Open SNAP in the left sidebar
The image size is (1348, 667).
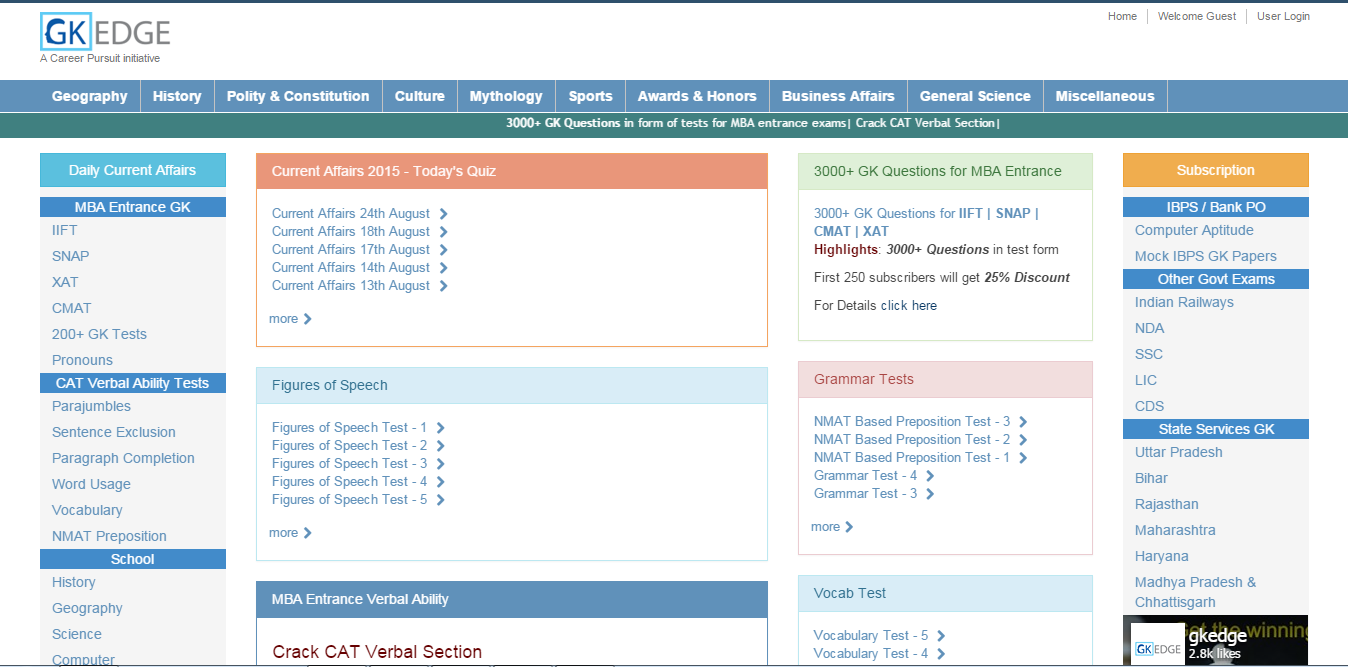(x=71, y=256)
